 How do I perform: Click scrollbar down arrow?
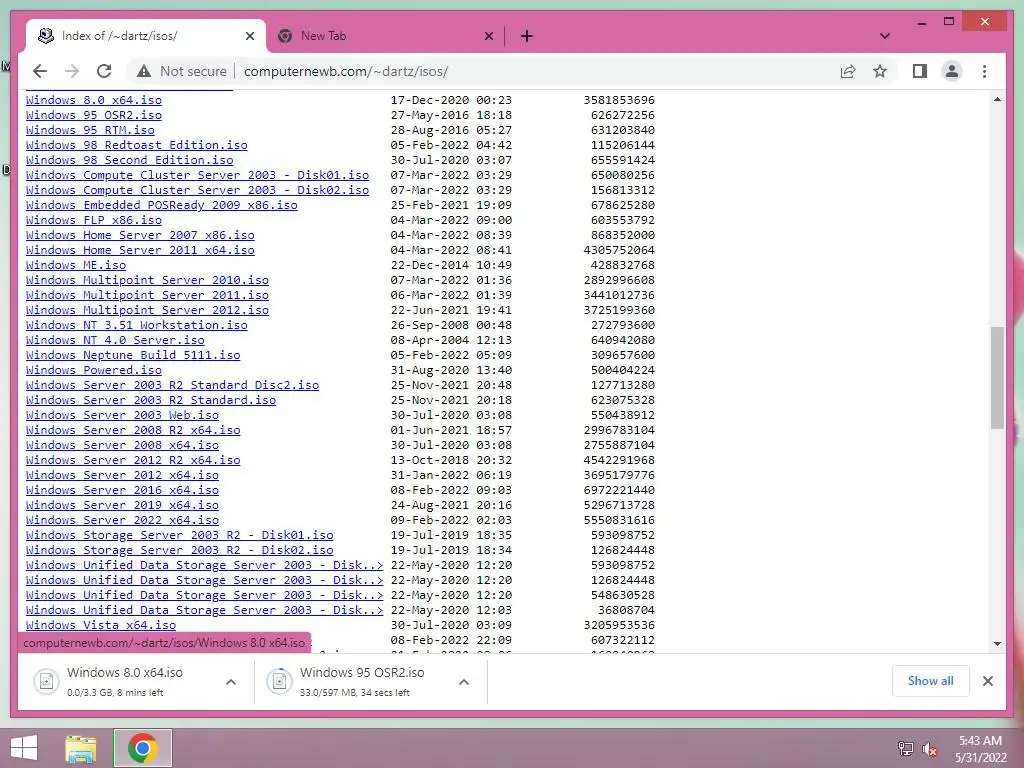pos(997,644)
